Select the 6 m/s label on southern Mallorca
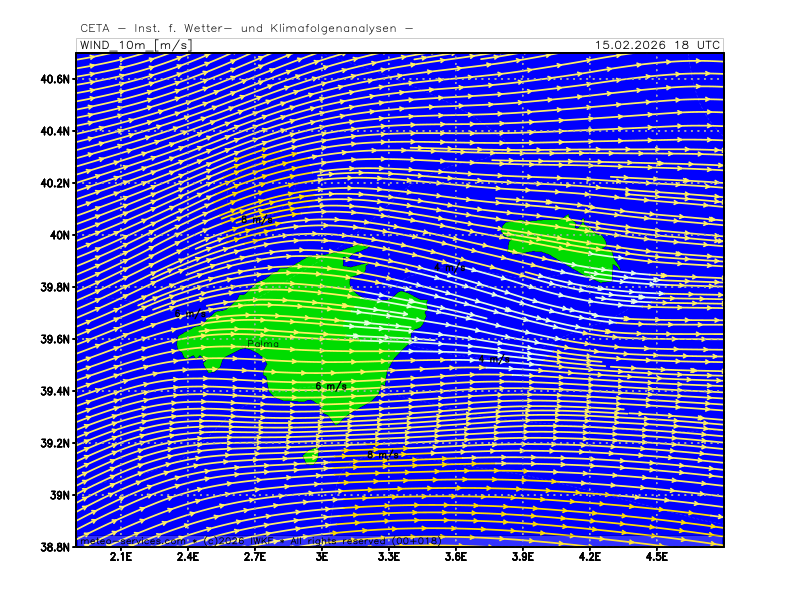Screen dimensions: 800x600 pos(331,386)
